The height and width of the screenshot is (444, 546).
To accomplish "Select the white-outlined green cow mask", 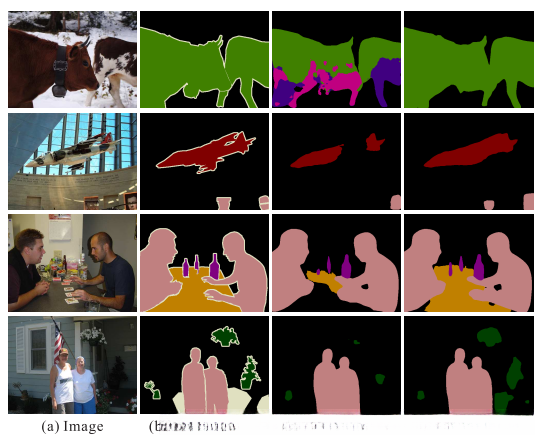I will coord(204,59).
